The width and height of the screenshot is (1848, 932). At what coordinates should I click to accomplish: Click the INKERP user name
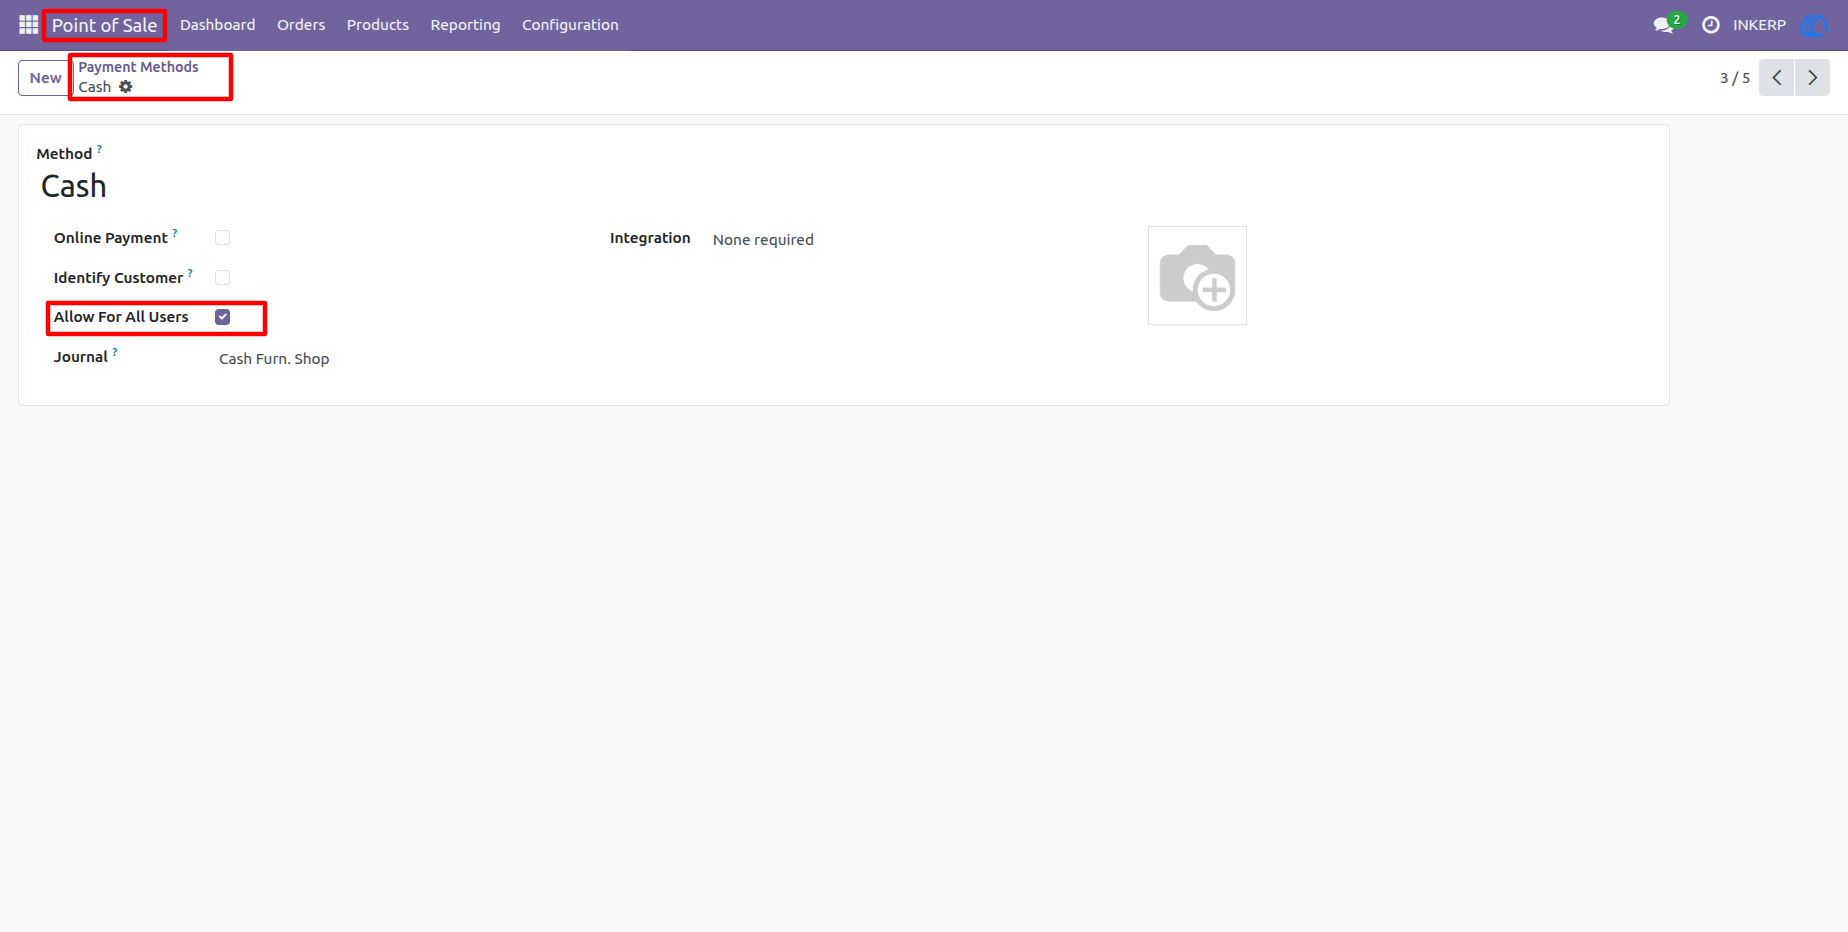1759,25
